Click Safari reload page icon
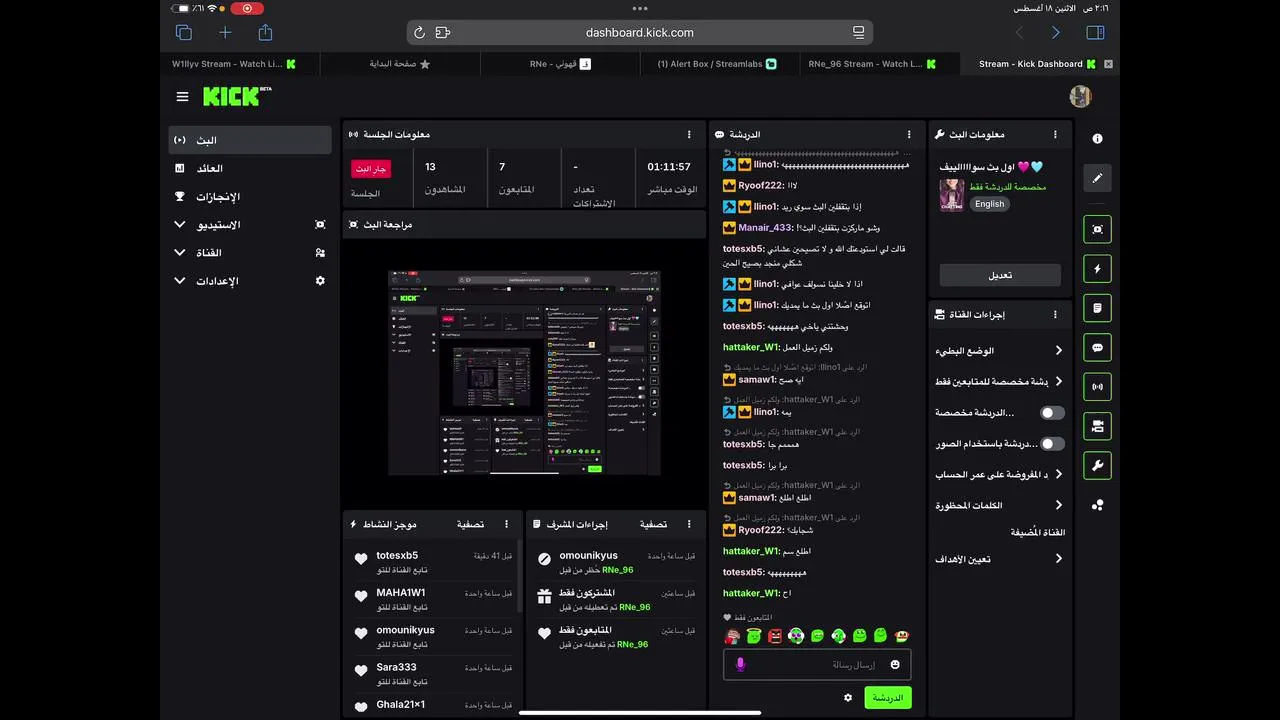Image resolution: width=1280 pixels, height=720 pixels. (x=419, y=33)
